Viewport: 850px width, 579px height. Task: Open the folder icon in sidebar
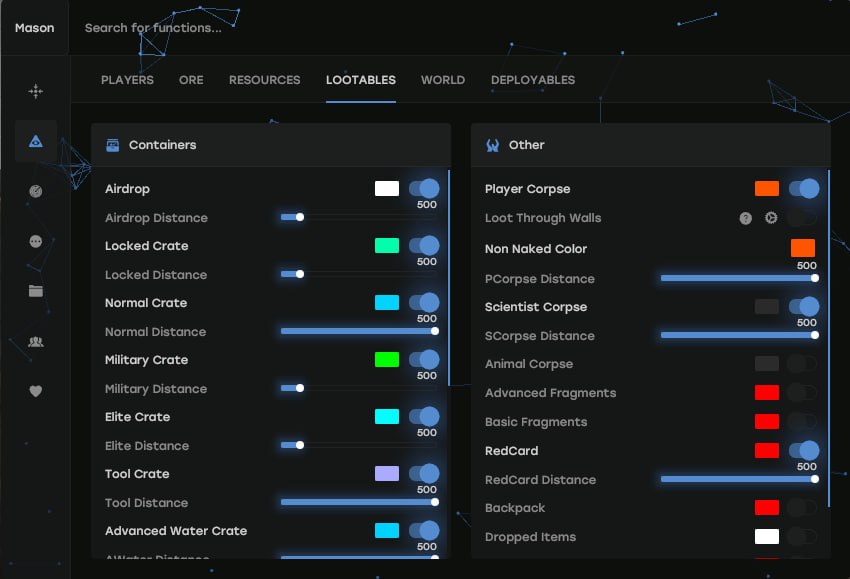coord(36,291)
